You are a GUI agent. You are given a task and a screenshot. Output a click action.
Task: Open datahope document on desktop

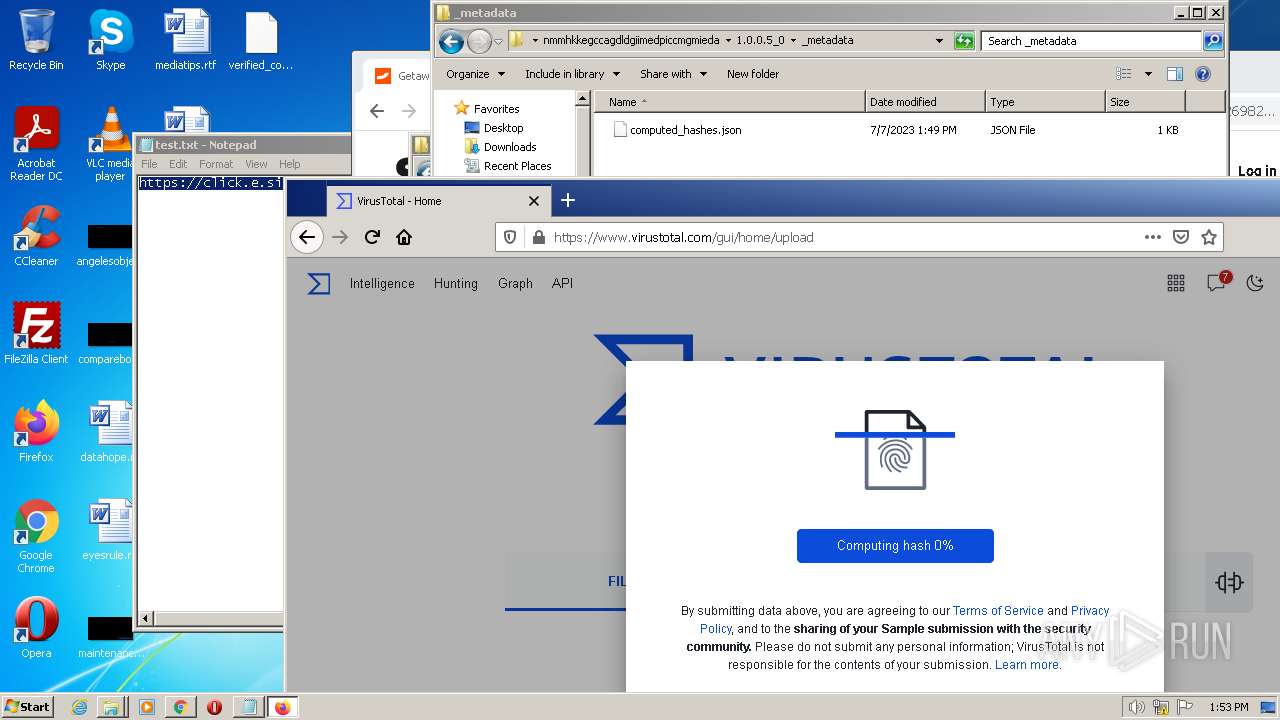tap(110, 432)
